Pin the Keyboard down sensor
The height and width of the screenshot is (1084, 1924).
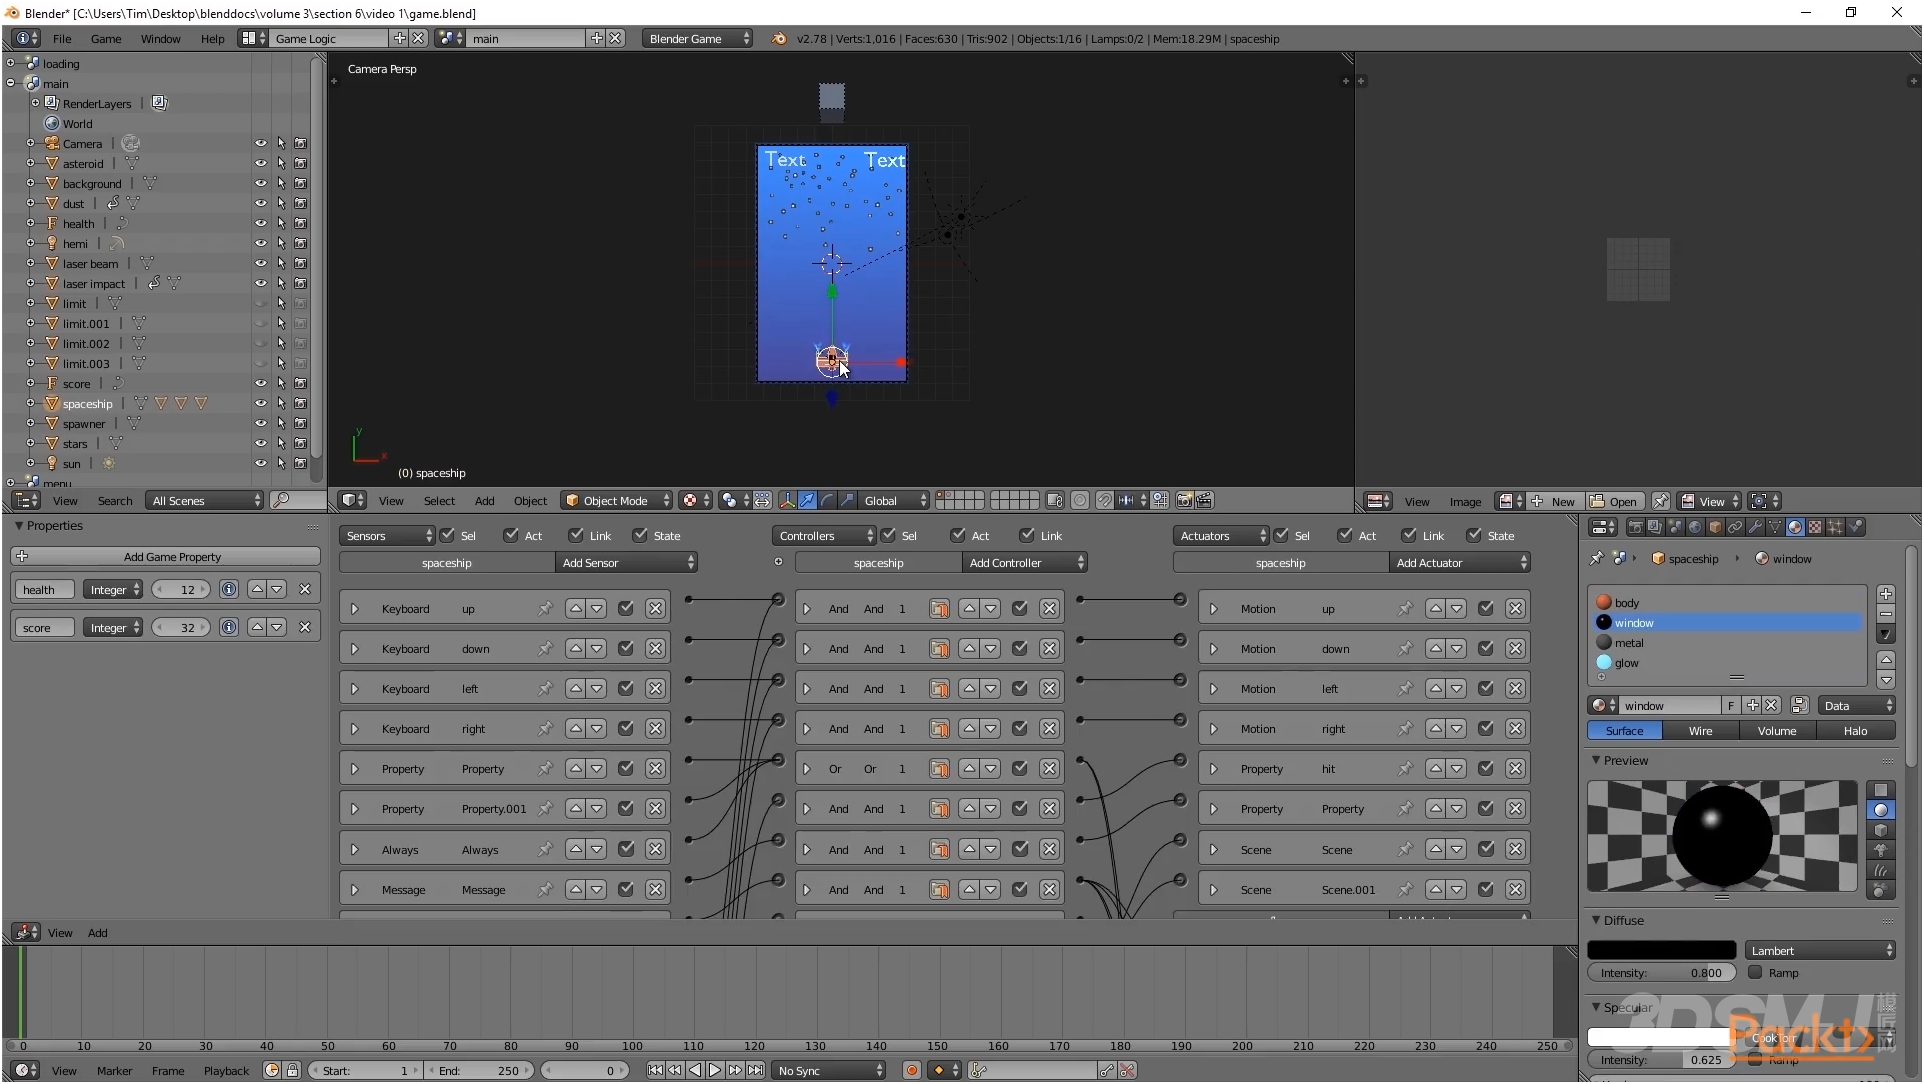(545, 648)
